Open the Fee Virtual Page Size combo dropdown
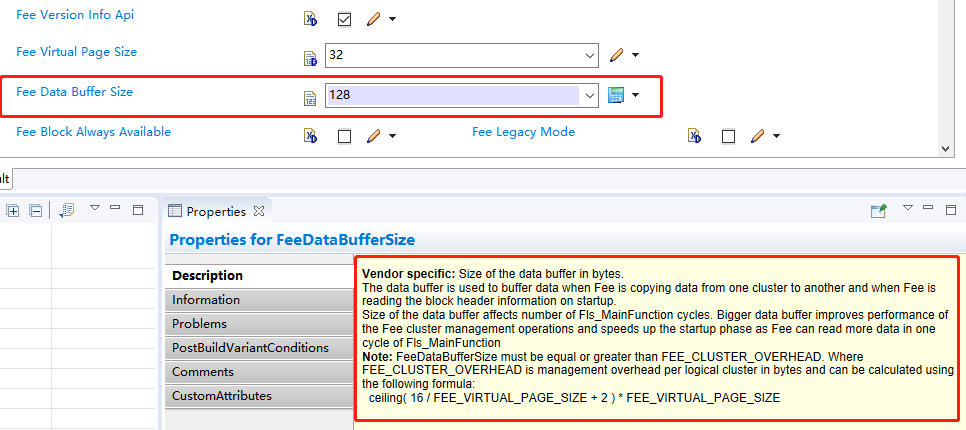 589,55
